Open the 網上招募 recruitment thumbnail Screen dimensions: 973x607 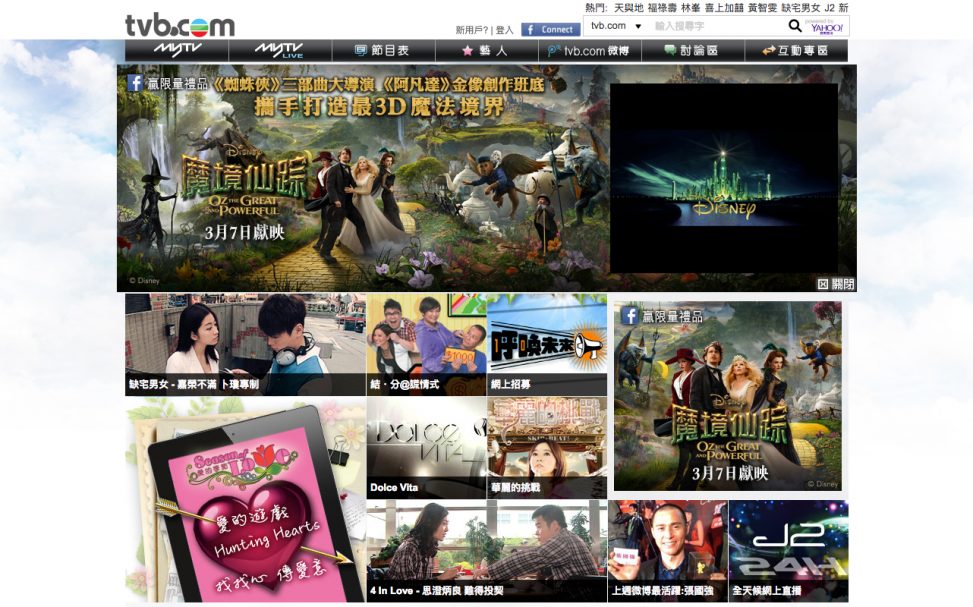click(x=547, y=344)
